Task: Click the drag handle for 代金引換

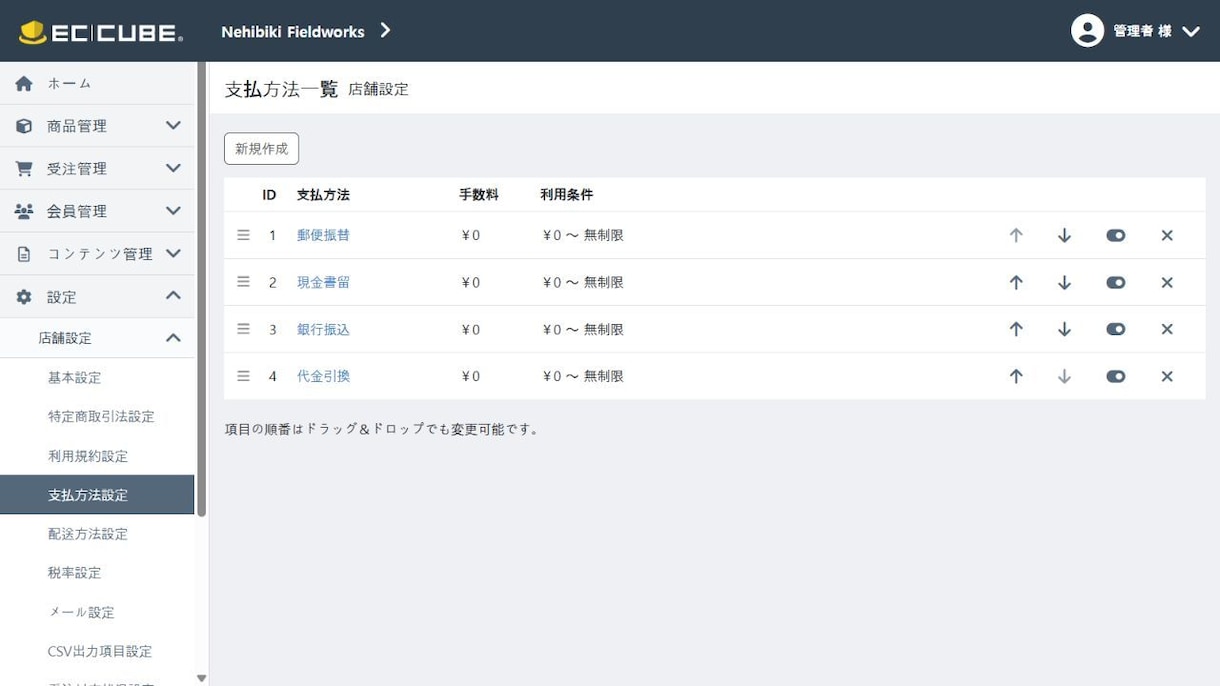Action: [243, 376]
